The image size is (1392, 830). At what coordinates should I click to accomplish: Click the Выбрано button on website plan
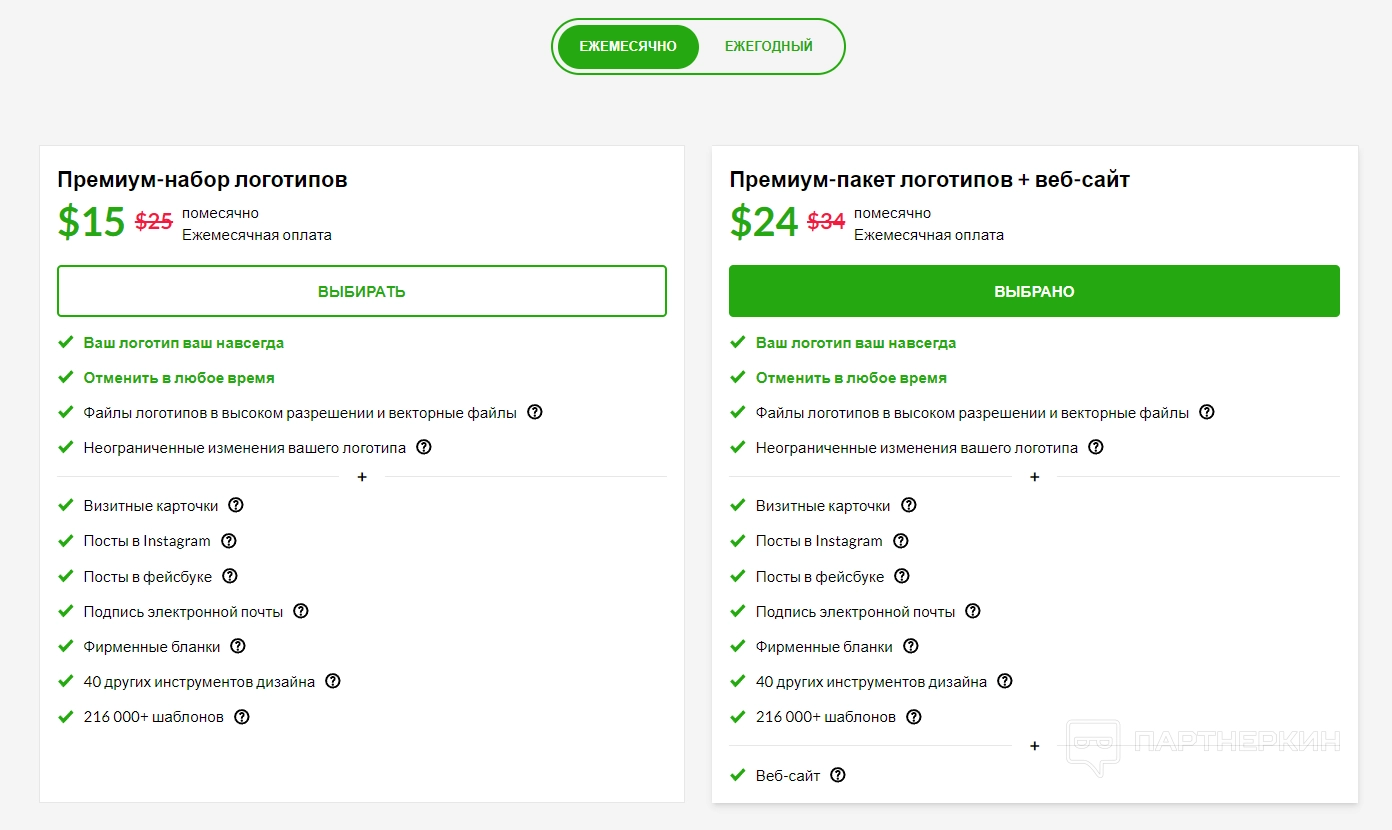coord(1034,291)
